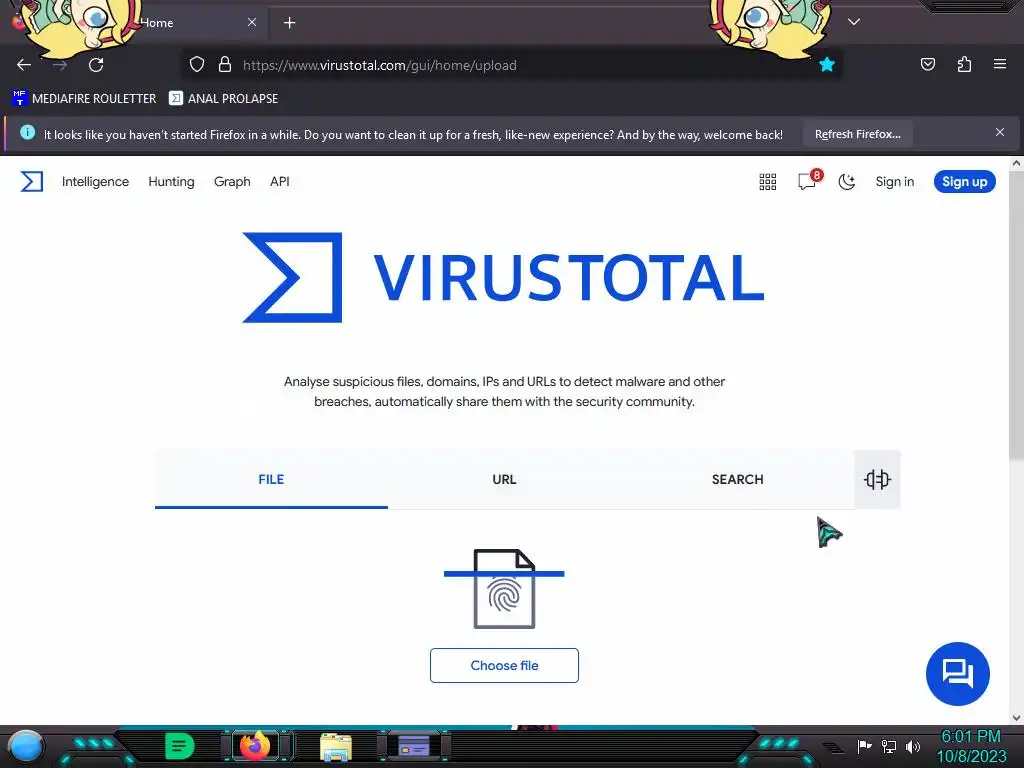Image resolution: width=1024 pixels, height=768 pixels.
Task: Close the Home tab
Action: tap(252, 22)
